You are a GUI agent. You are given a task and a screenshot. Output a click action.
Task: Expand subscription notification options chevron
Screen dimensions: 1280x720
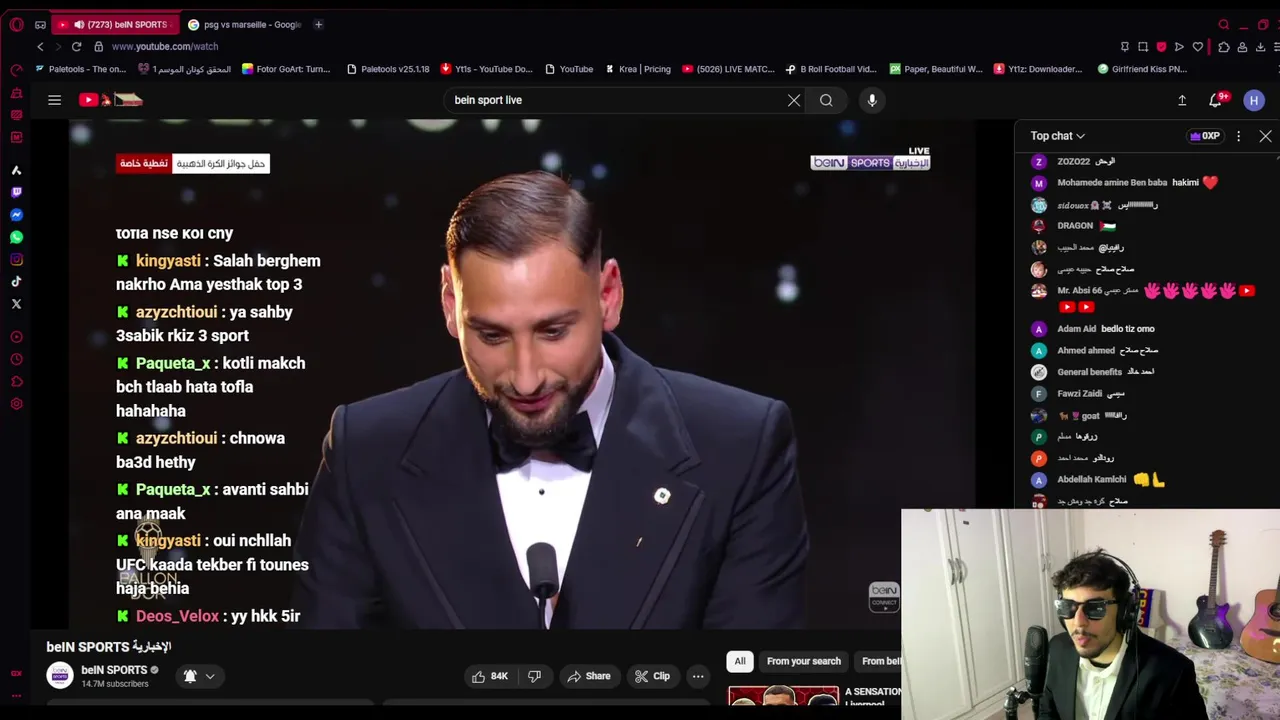click(x=210, y=676)
